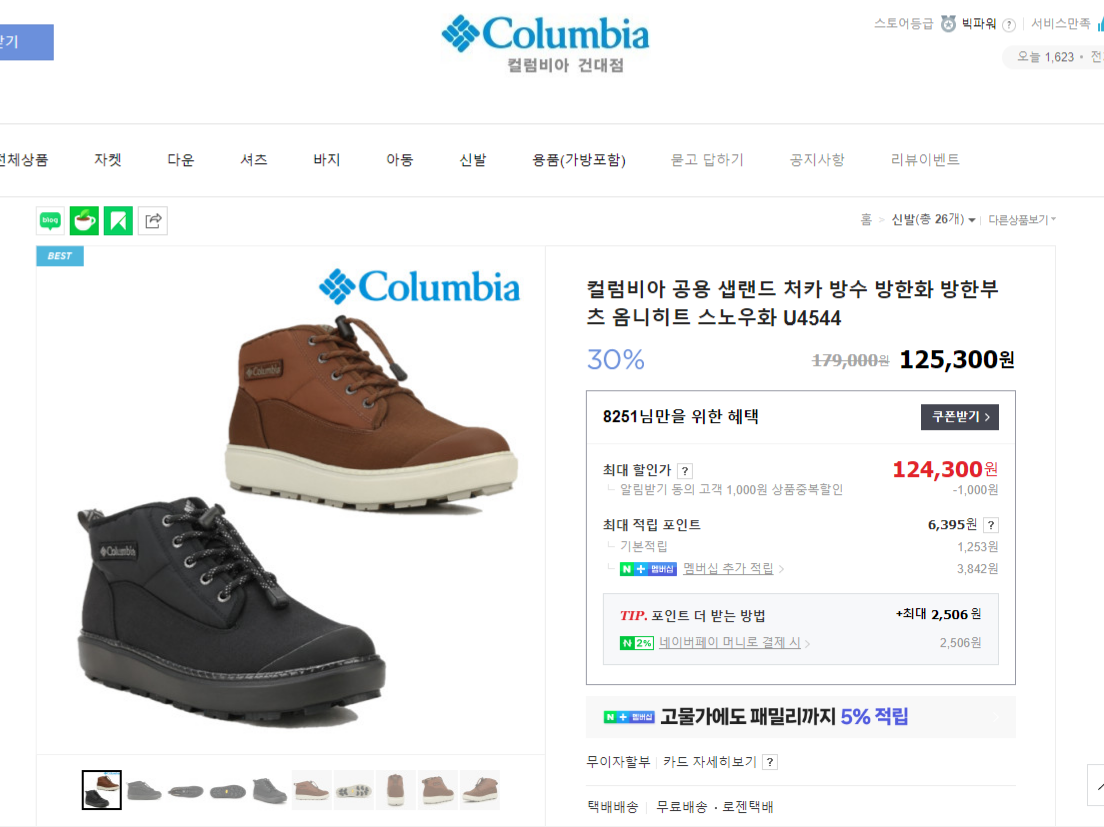Click 홈 in the breadcrumb
The image size is (1104, 827).
coord(865,220)
